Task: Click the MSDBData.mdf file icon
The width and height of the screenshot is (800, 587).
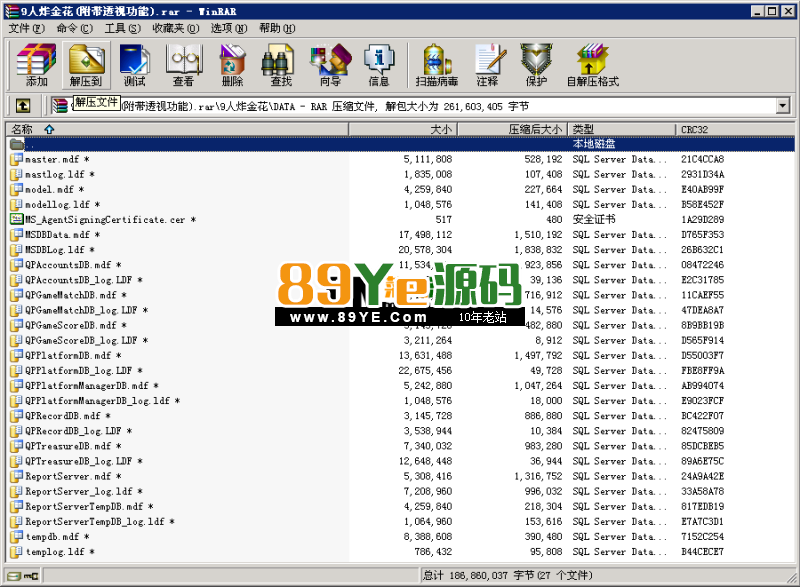Action: 17,235
